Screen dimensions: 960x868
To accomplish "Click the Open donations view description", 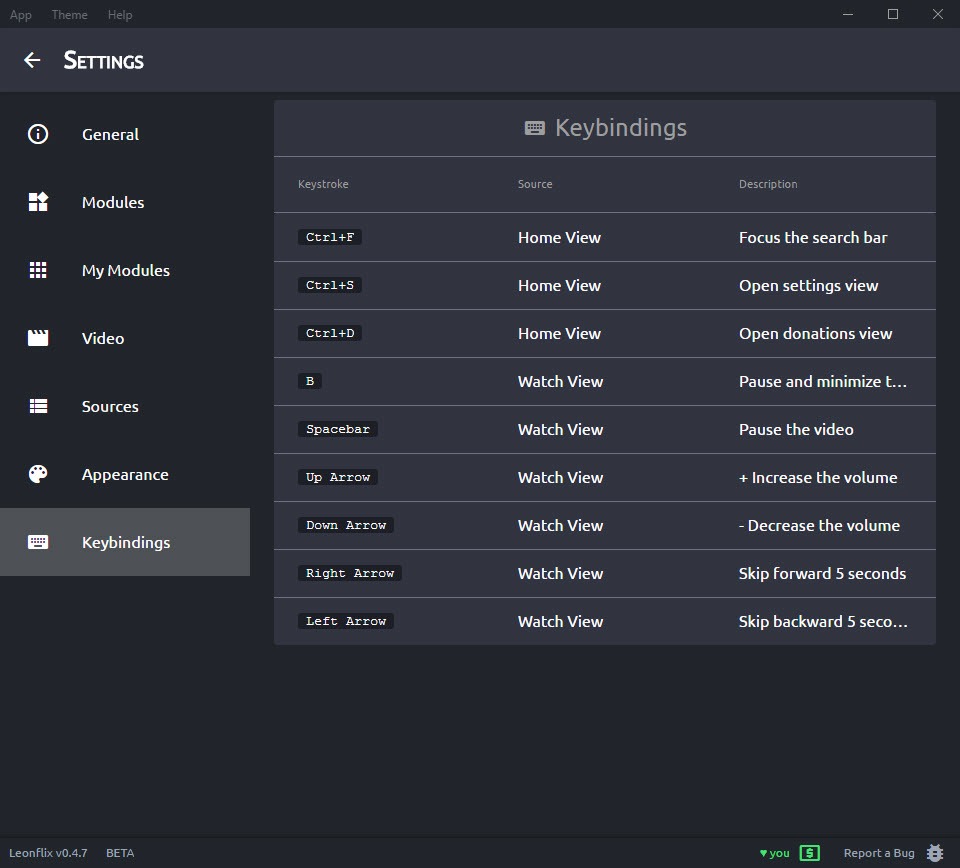I will [x=816, y=334].
